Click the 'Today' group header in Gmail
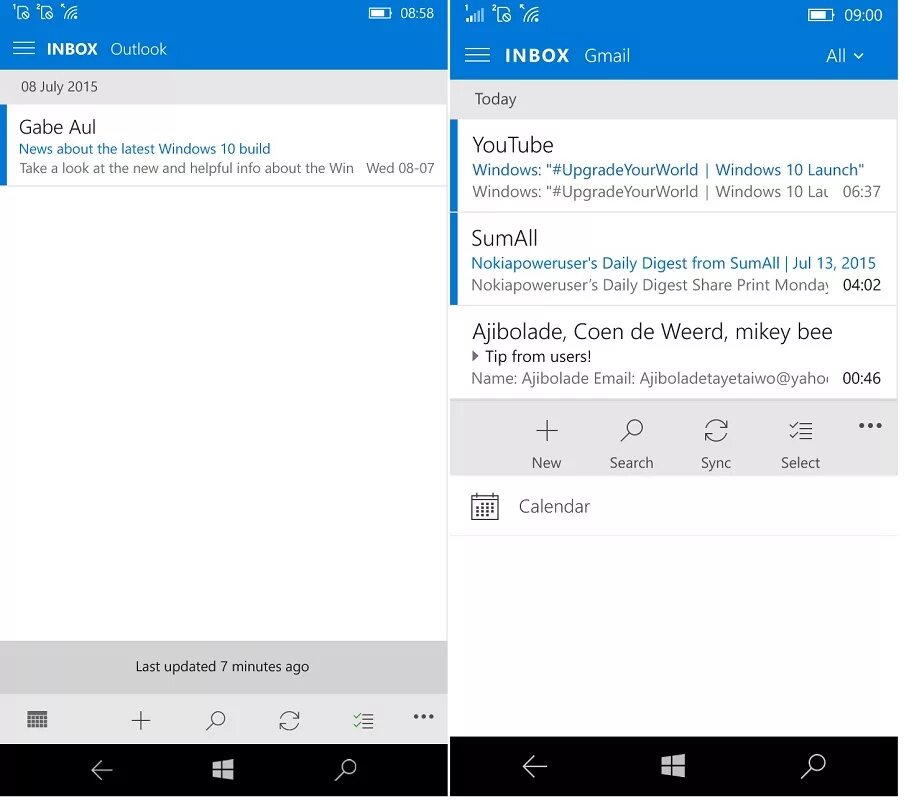Viewport: 904px width, 800px height. click(x=495, y=99)
